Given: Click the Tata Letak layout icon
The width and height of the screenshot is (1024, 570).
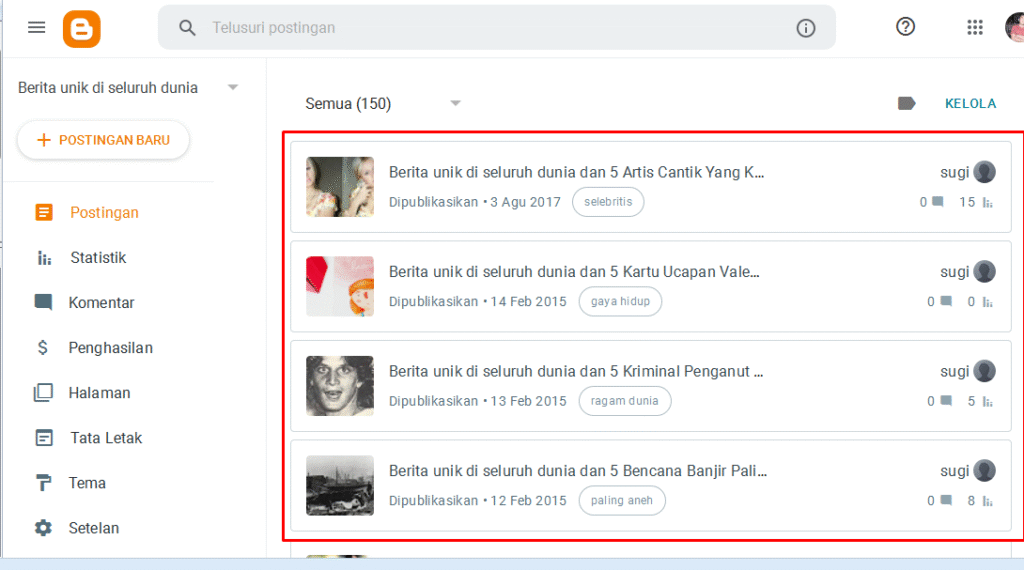Looking at the screenshot, I should click(x=44, y=437).
